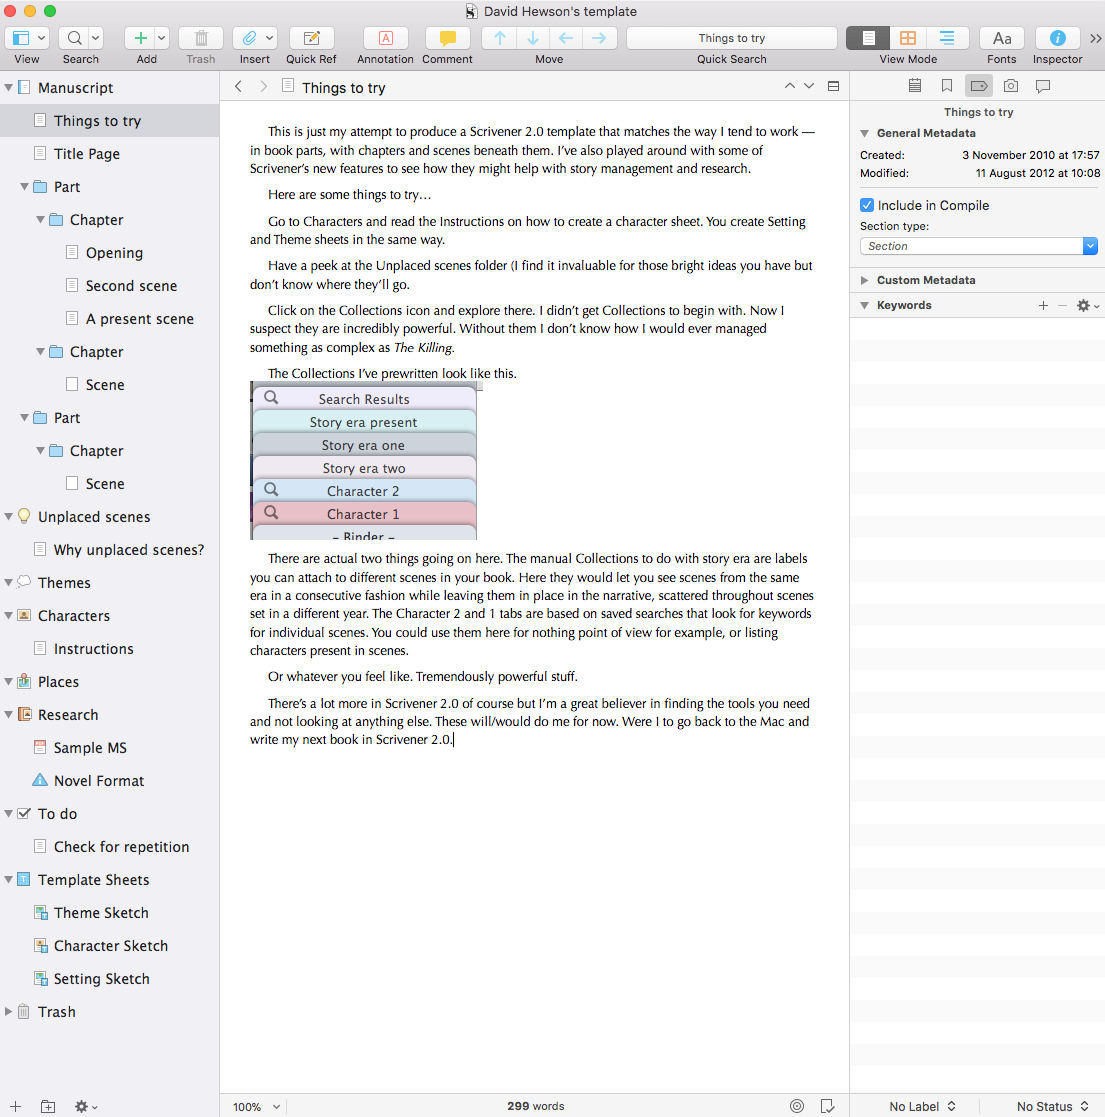Click the Move right arrow
This screenshot has height=1117, width=1105.
pos(599,38)
